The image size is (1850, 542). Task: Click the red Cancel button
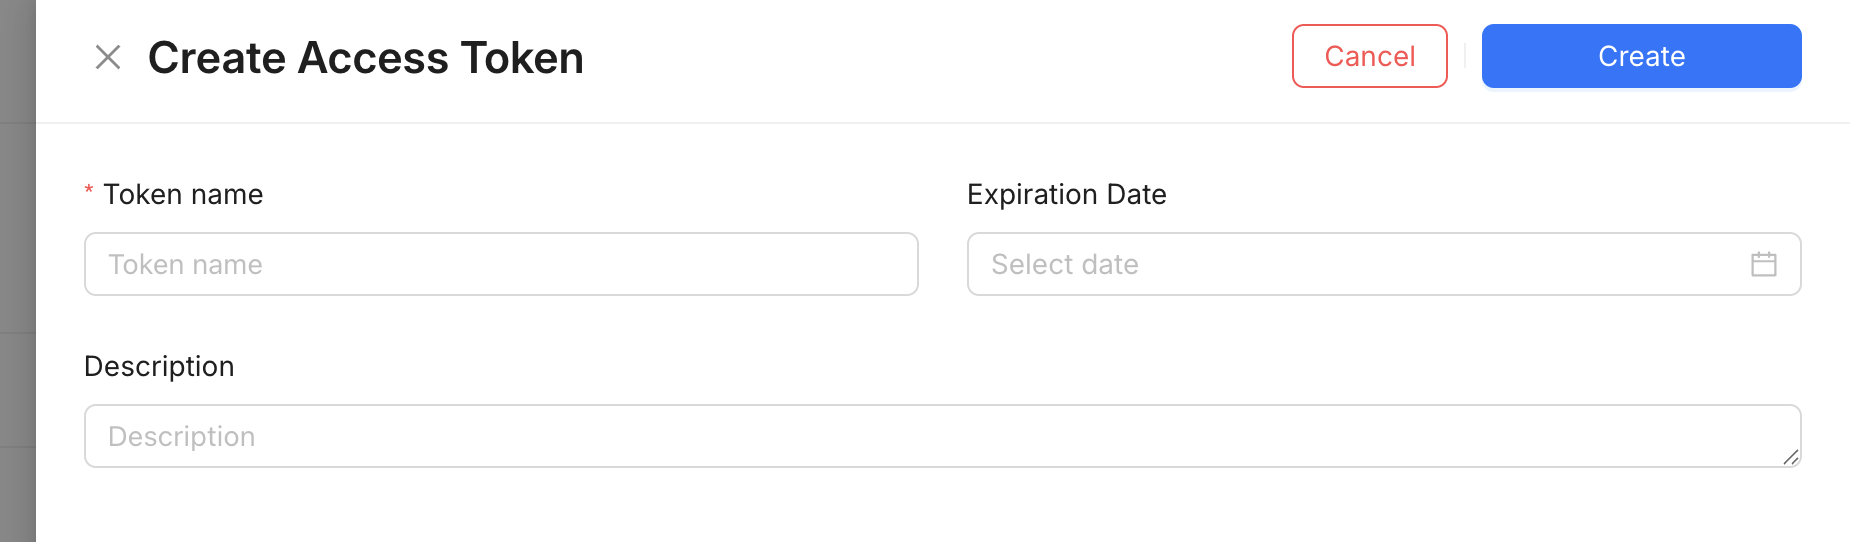click(x=1369, y=56)
